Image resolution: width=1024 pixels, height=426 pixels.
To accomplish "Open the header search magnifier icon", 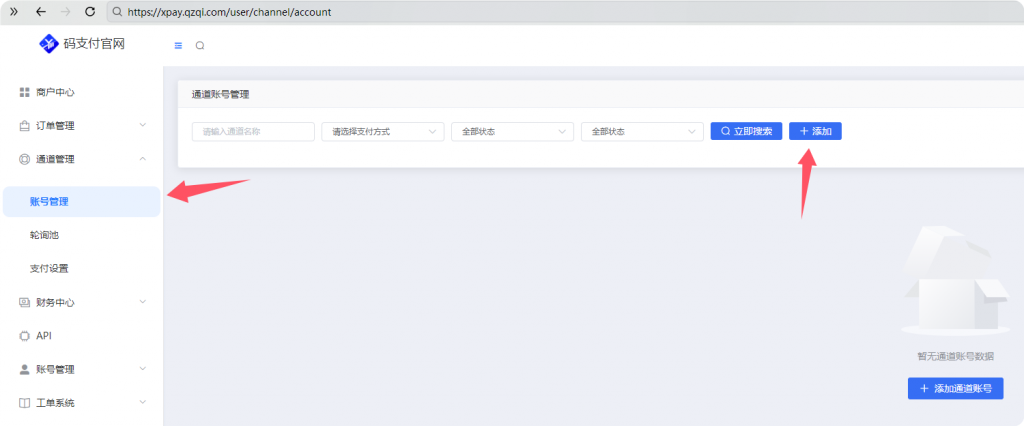I will [x=200, y=46].
